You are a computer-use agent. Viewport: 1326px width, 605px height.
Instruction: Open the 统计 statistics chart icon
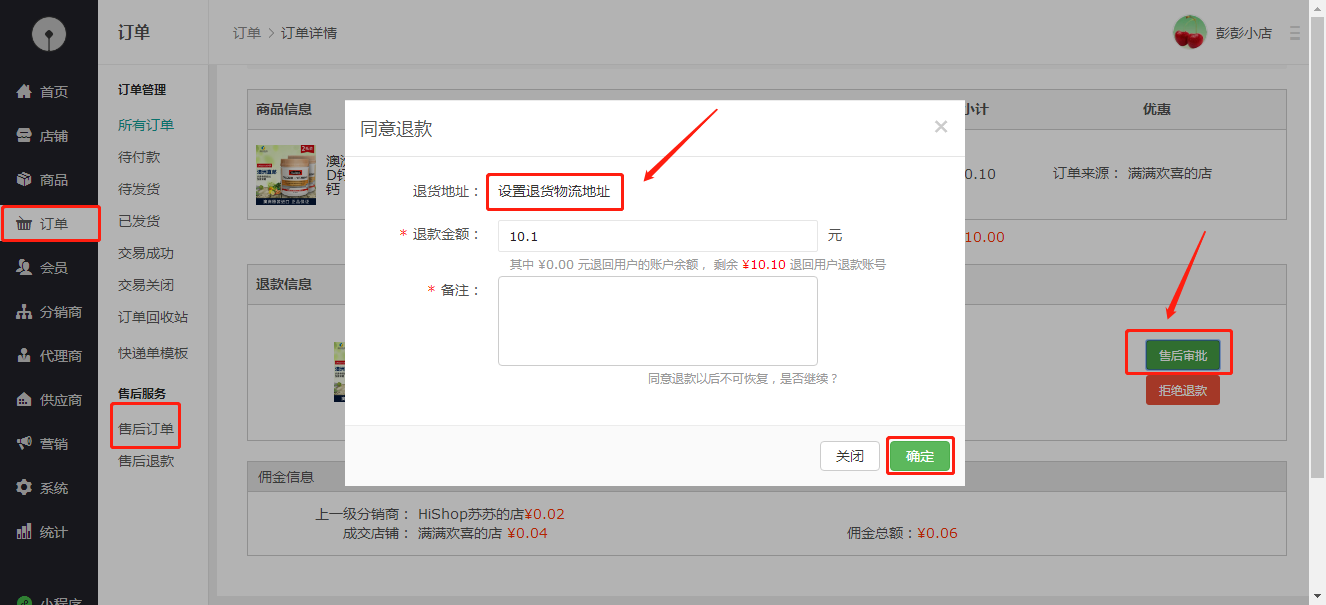pos(24,531)
